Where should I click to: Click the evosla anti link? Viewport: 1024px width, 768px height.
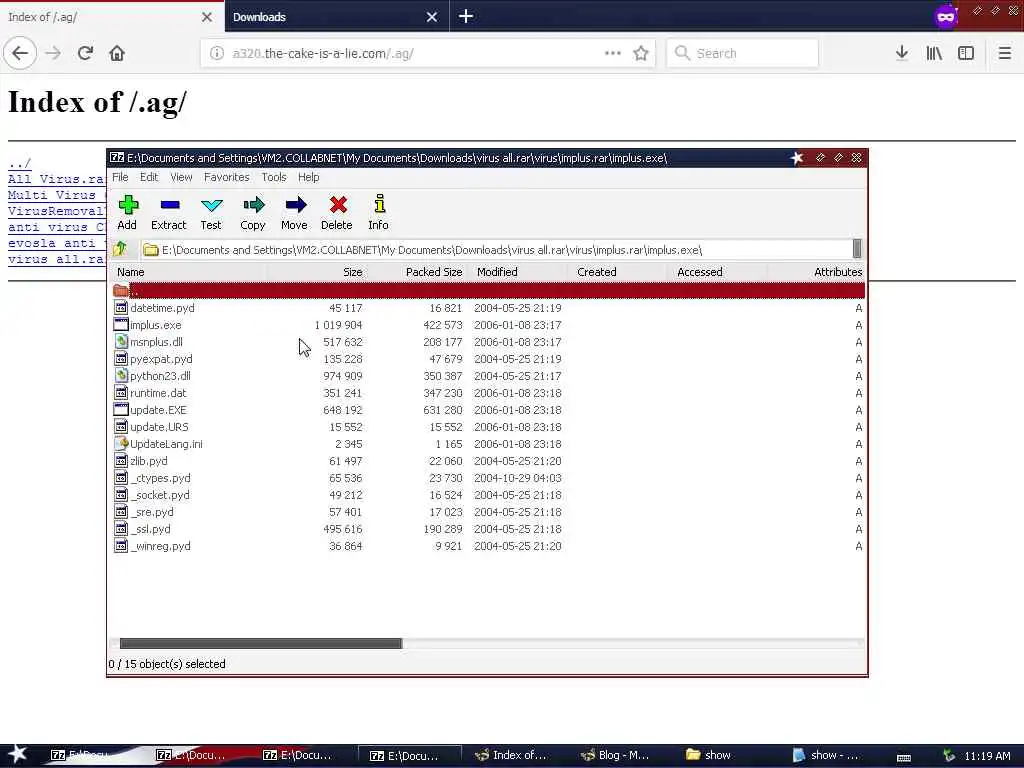(x=57, y=243)
